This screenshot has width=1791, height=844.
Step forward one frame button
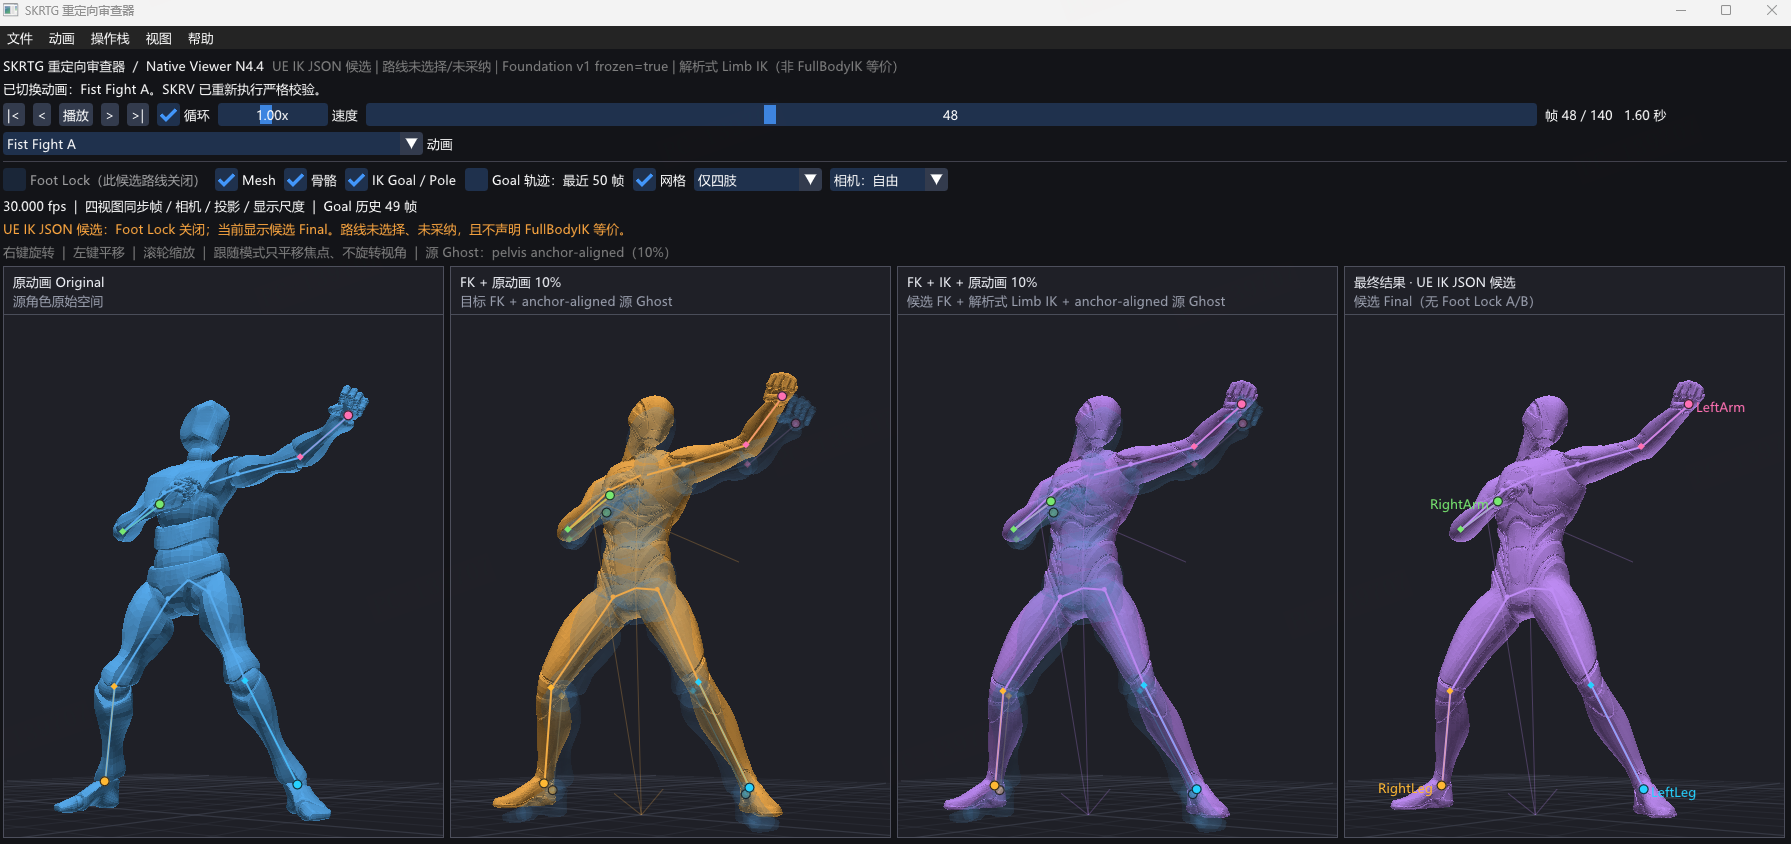click(x=110, y=115)
